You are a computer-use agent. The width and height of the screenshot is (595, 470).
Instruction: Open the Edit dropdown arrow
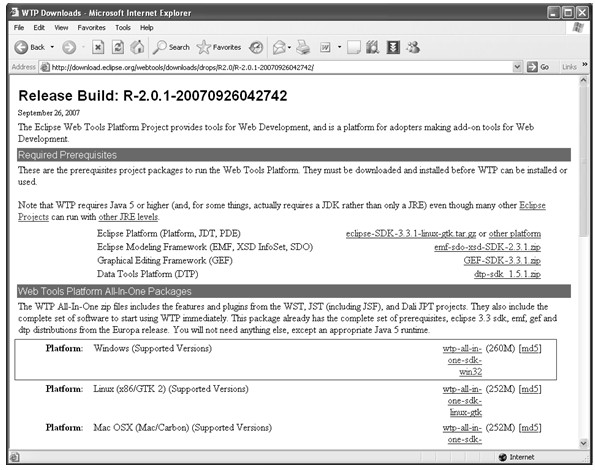340,47
